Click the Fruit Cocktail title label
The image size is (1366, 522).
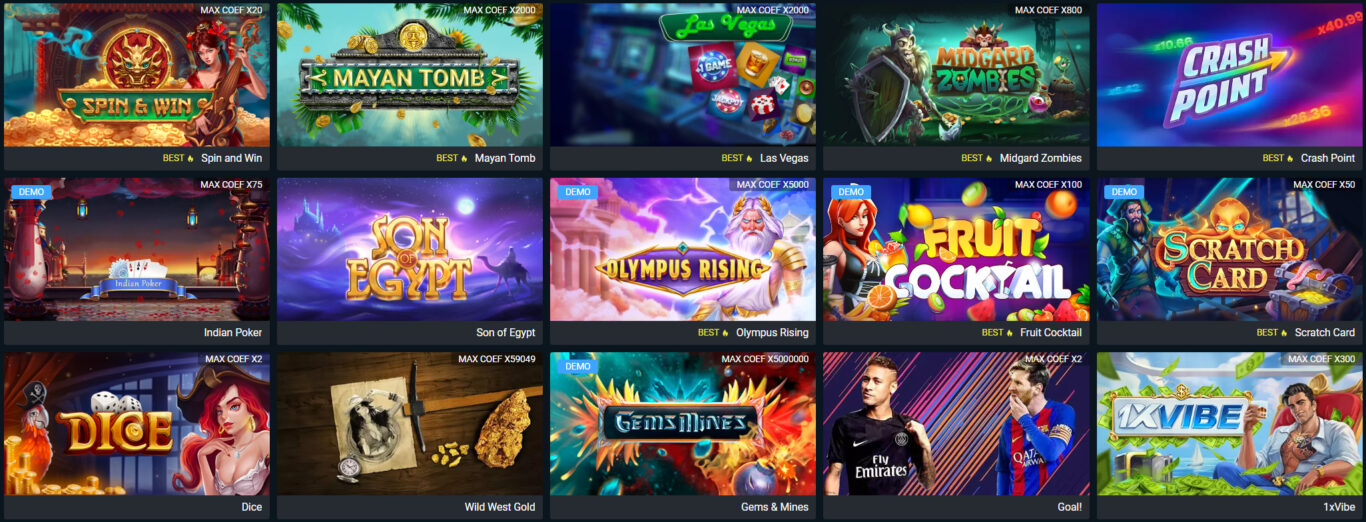pyautogui.click(x=1051, y=333)
